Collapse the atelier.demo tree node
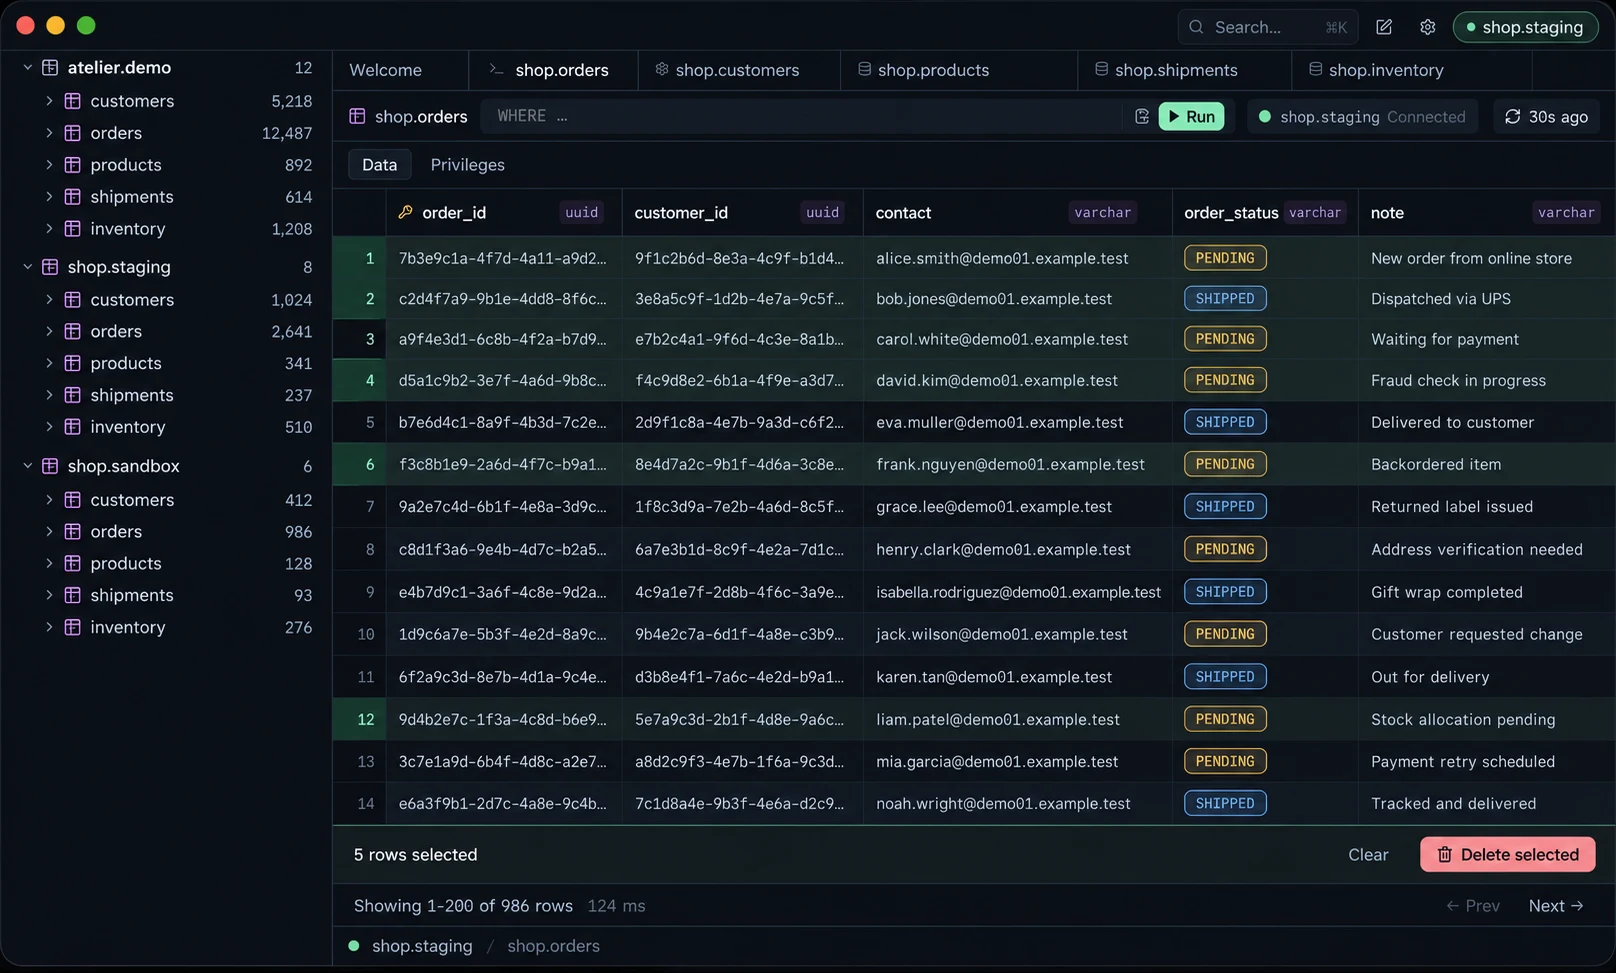1616x973 pixels. [28, 67]
